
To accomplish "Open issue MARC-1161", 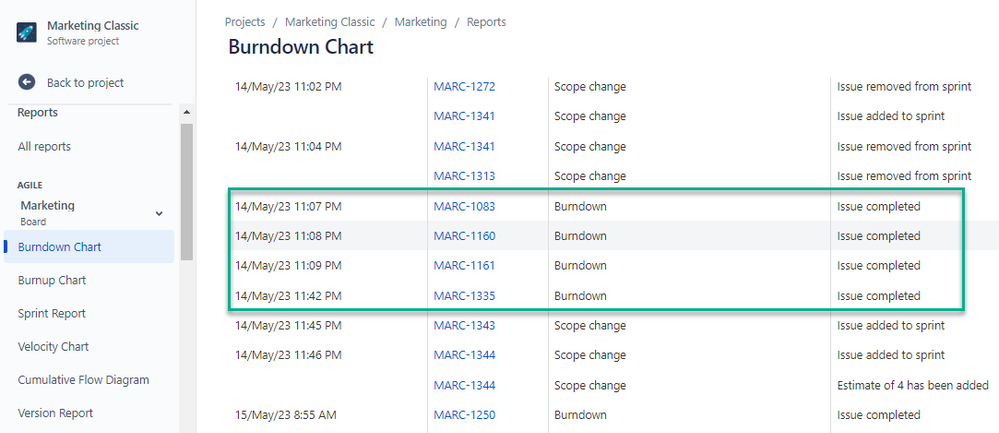I will (x=464, y=265).
